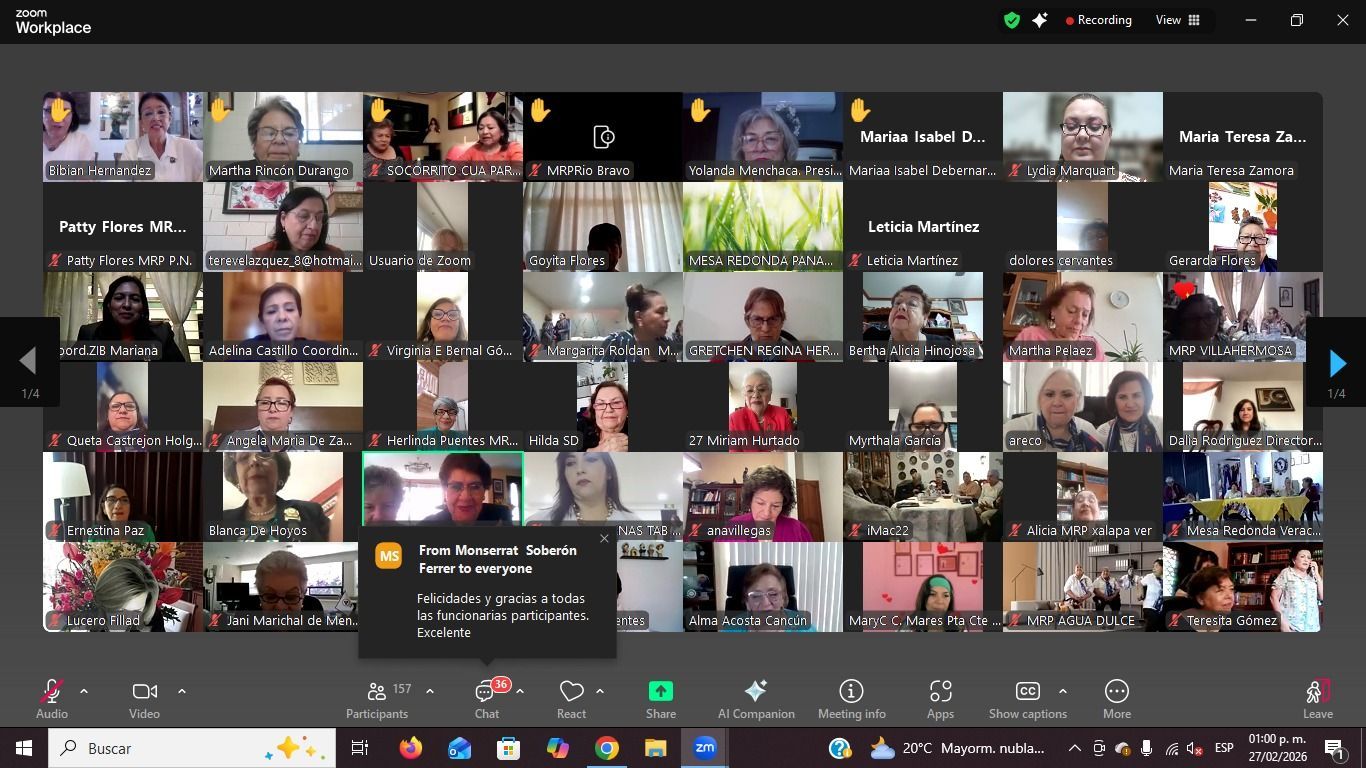The height and width of the screenshot is (768, 1366).
Task: Select Hilda SD video tile
Action: pos(603,407)
